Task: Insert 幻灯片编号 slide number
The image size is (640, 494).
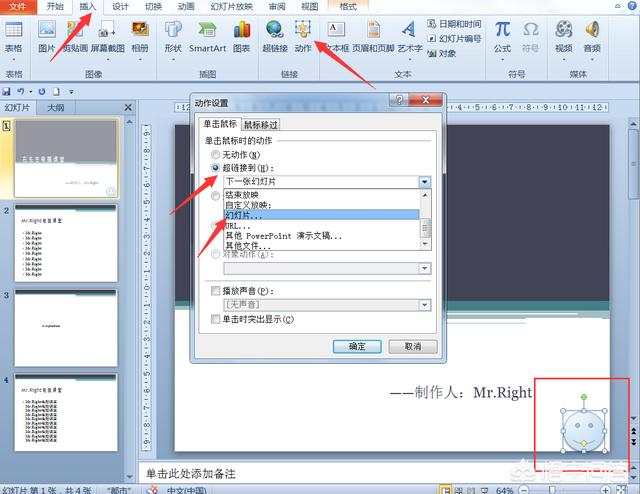Action: tap(454, 39)
